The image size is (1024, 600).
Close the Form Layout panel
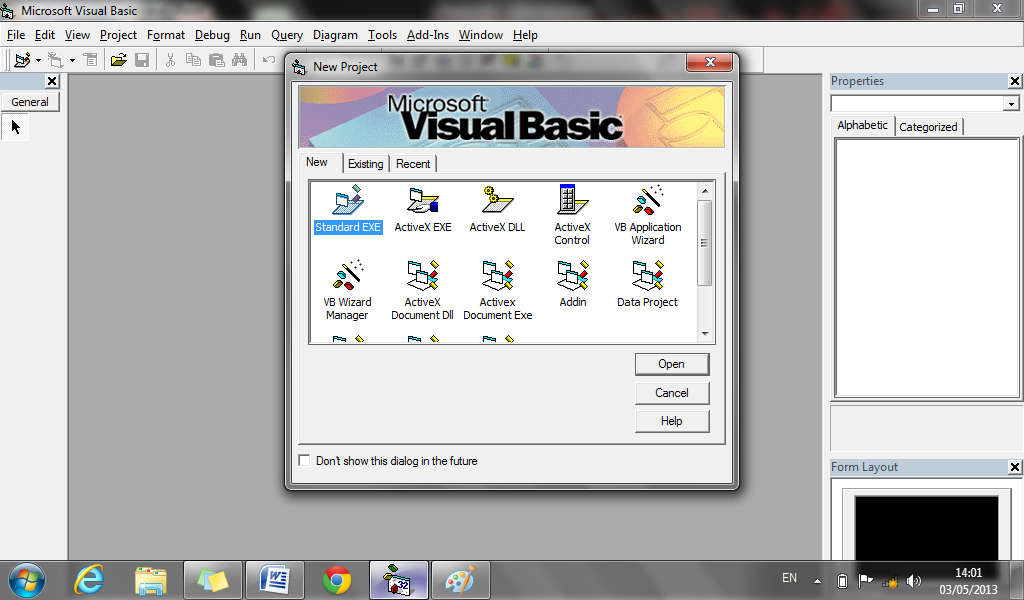(x=1014, y=467)
